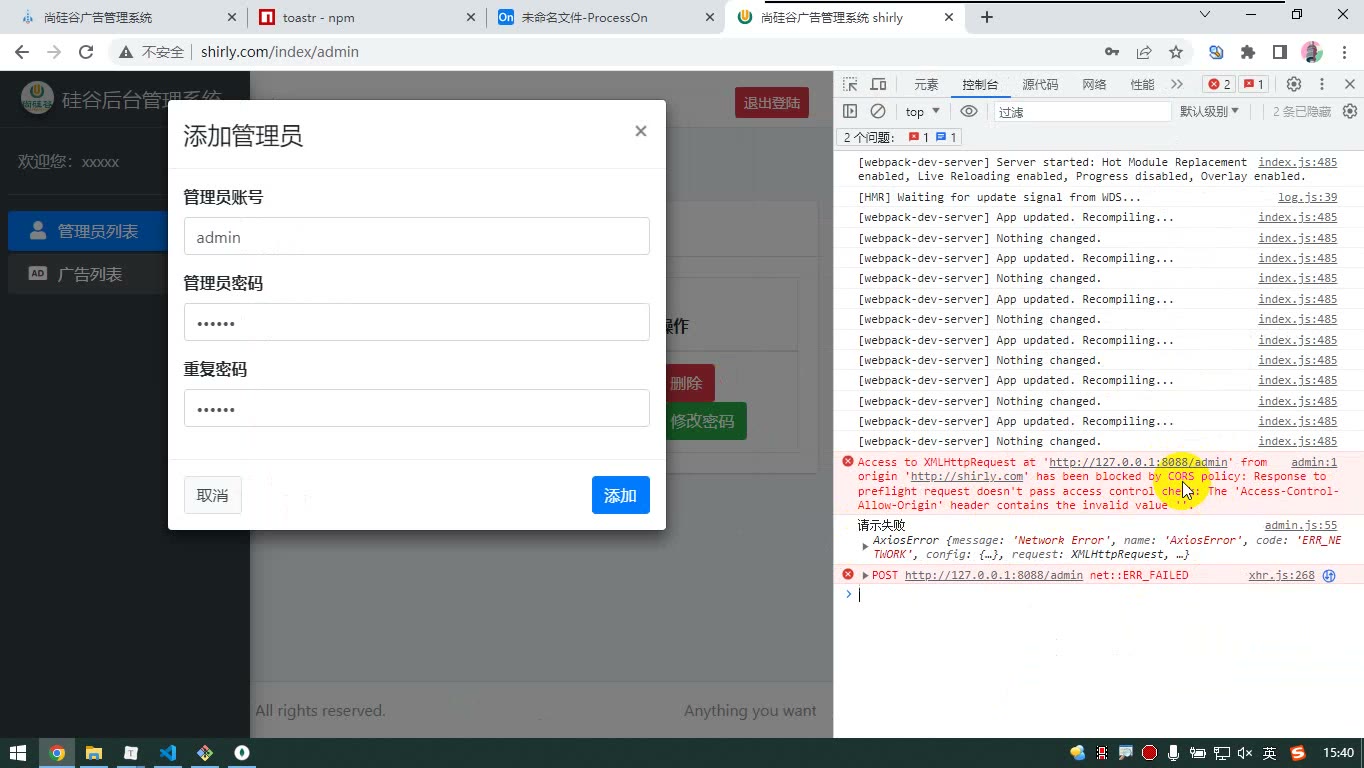Switch to the 网络 DevTools tab
The width and height of the screenshot is (1364, 768).
click(x=1094, y=84)
